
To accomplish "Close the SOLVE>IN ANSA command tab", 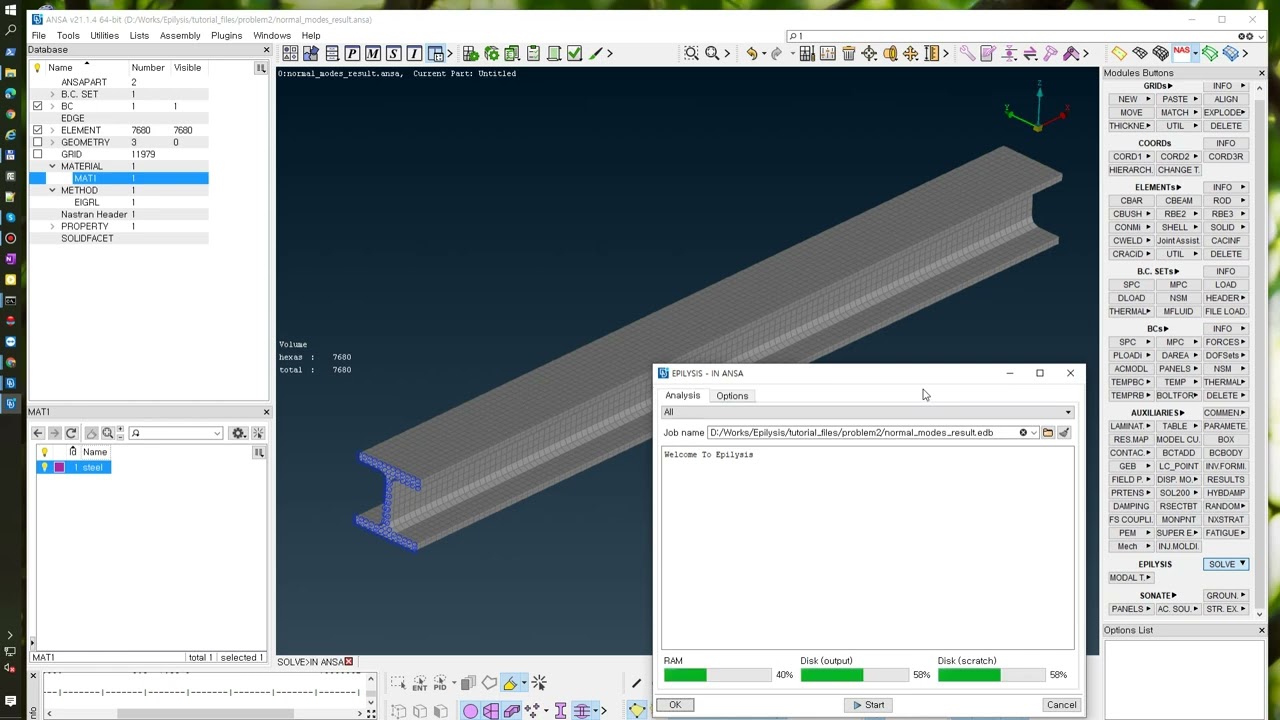I will (348, 662).
